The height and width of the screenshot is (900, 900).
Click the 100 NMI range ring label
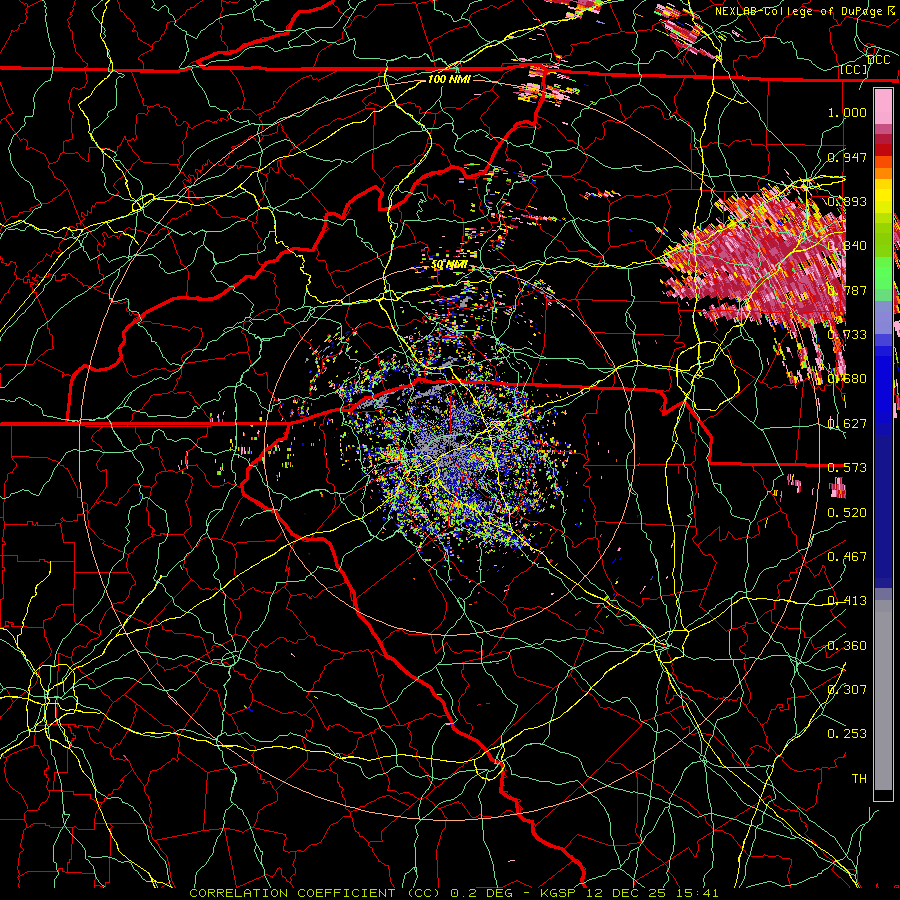click(449, 79)
